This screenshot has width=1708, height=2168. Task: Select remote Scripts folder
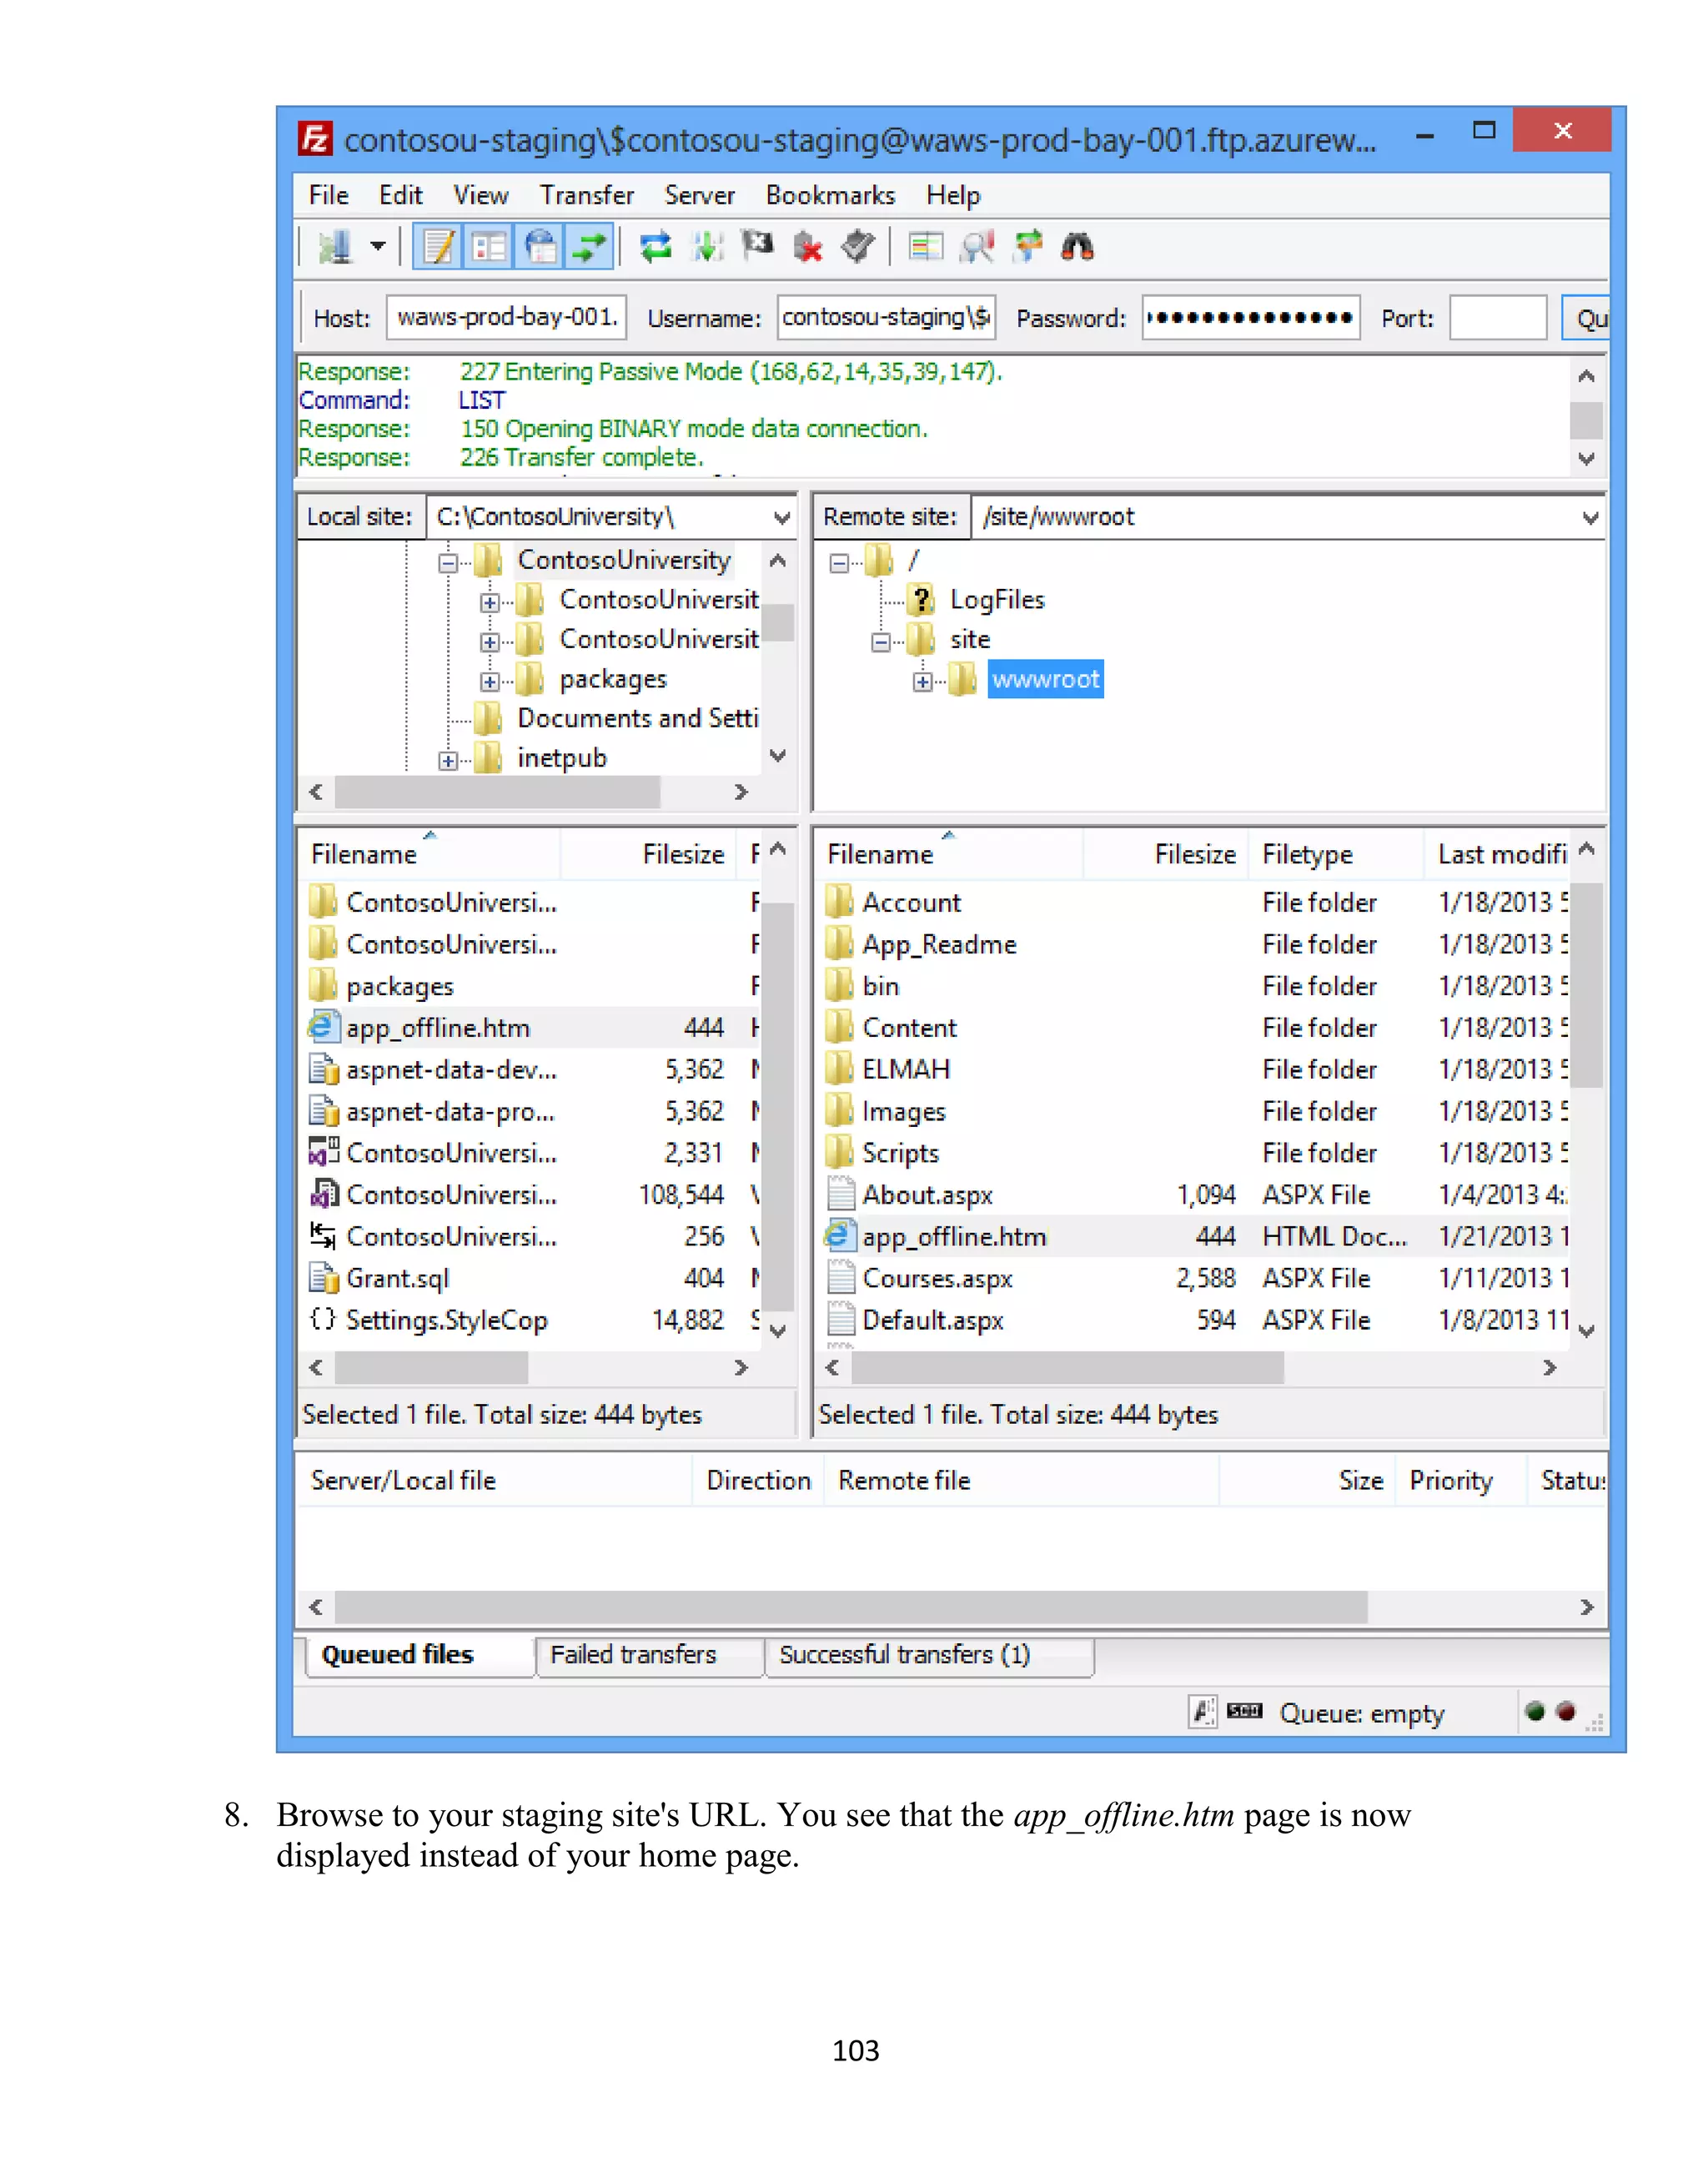point(1194,1153)
